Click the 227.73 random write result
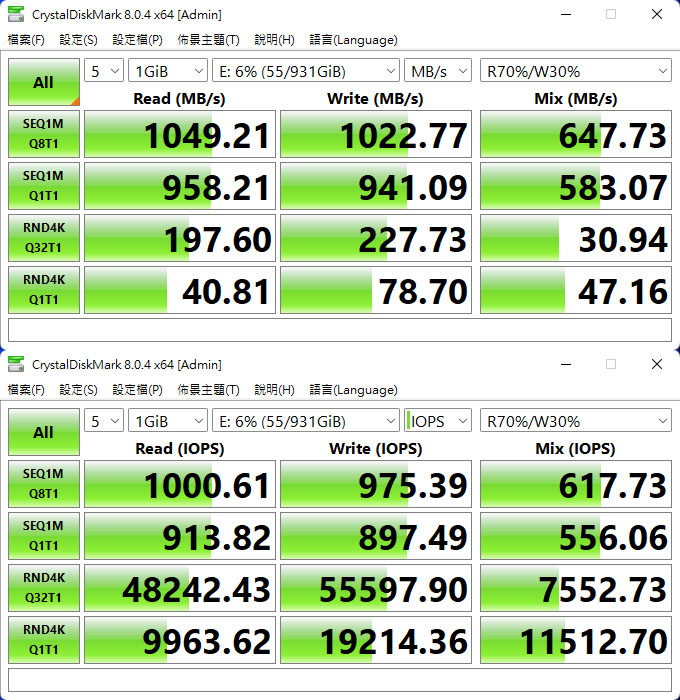The width and height of the screenshot is (680, 700). [x=376, y=238]
